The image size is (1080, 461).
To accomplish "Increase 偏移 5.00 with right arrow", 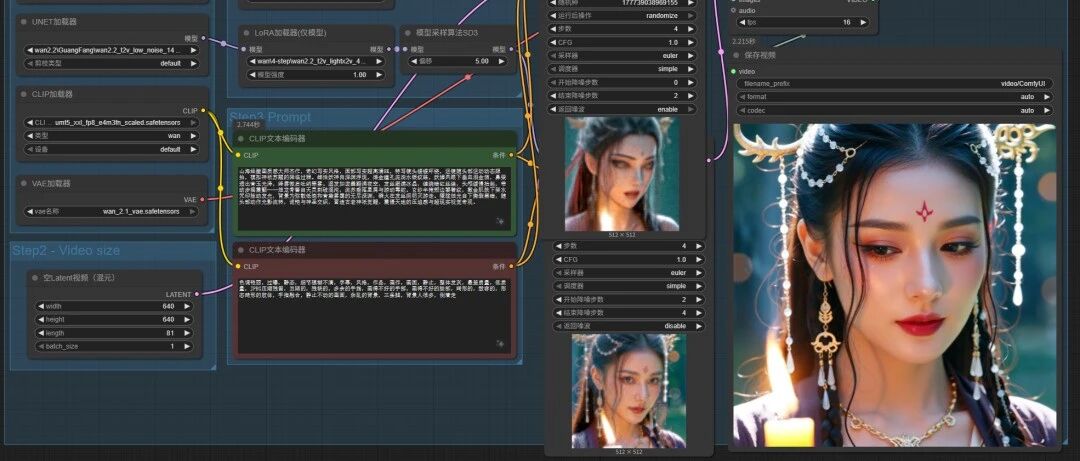I will [x=502, y=61].
